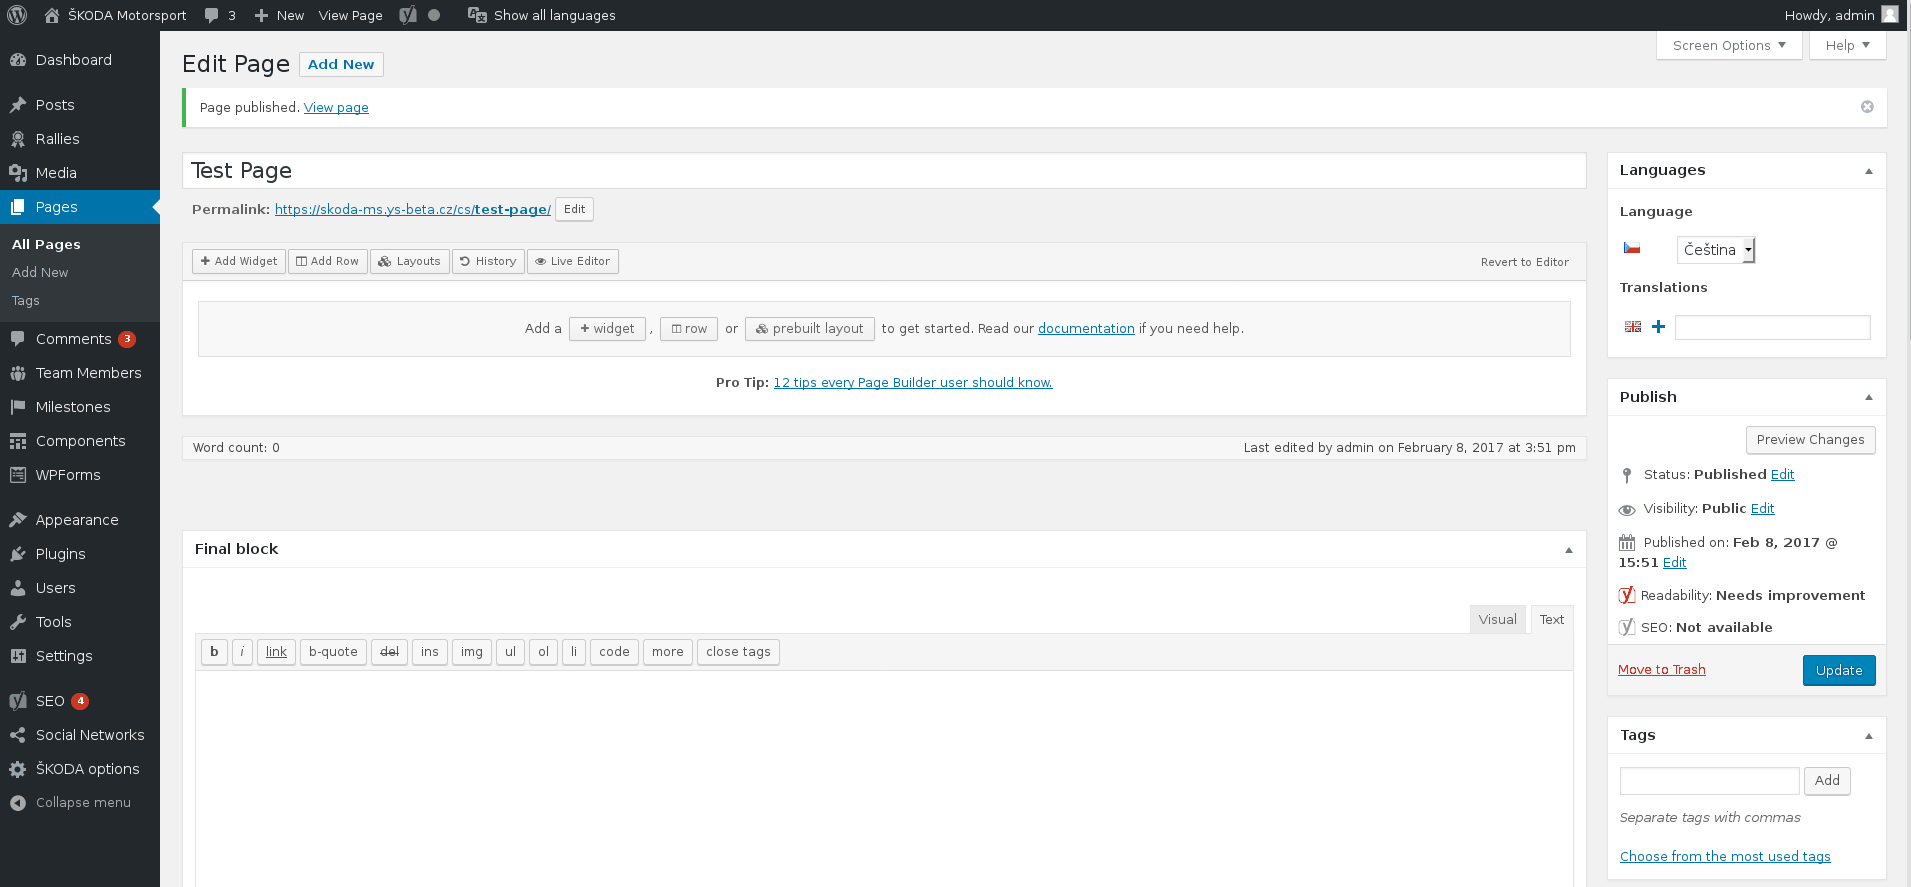Expand the Screen Options panel
The height and width of the screenshot is (887, 1911).
tap(1729, 46)
